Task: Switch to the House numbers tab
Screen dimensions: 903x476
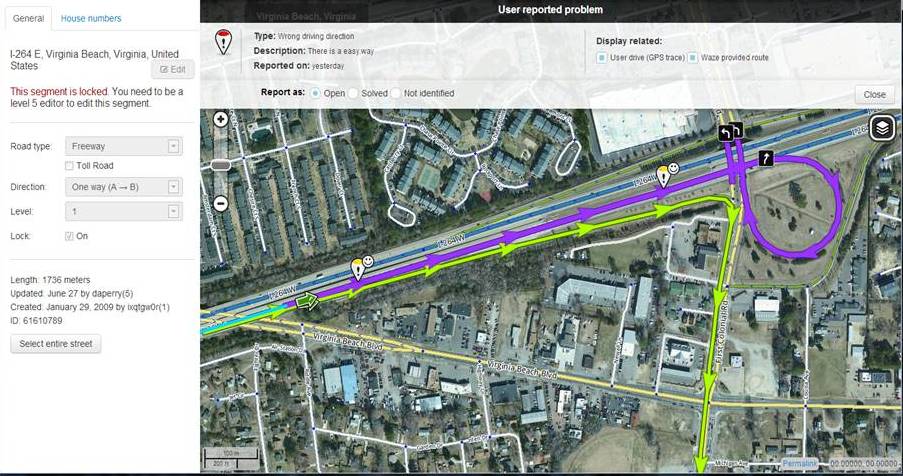Action: tap(91, 18)
